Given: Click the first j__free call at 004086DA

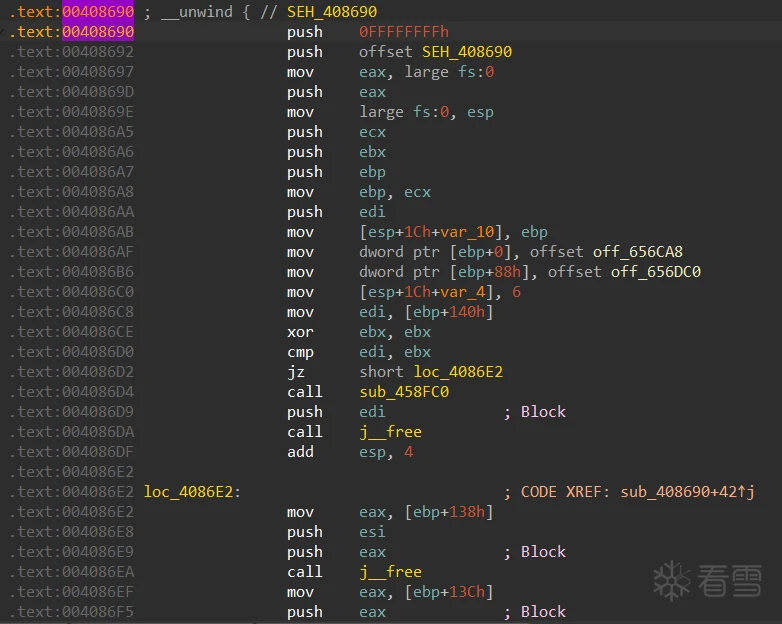Looking at the screenshot, I should 391,431.
